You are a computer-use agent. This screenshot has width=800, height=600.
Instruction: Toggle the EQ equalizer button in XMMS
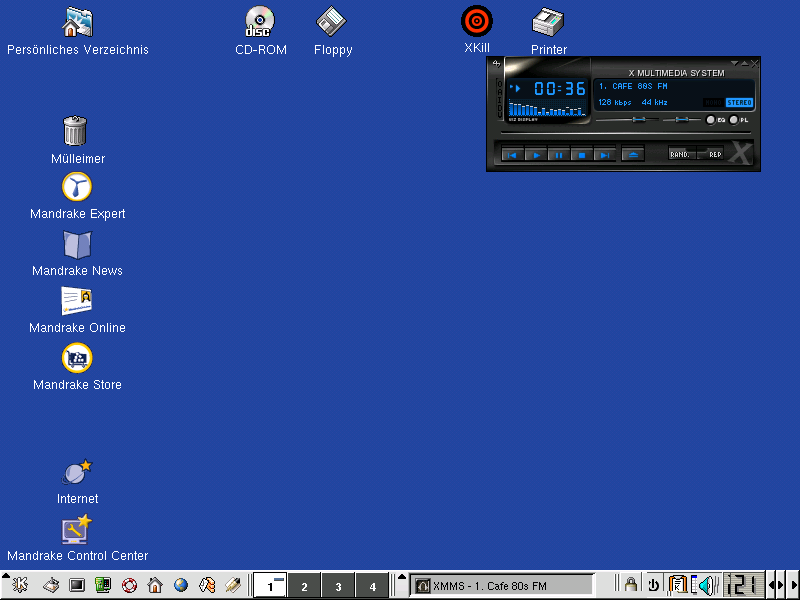716,120
